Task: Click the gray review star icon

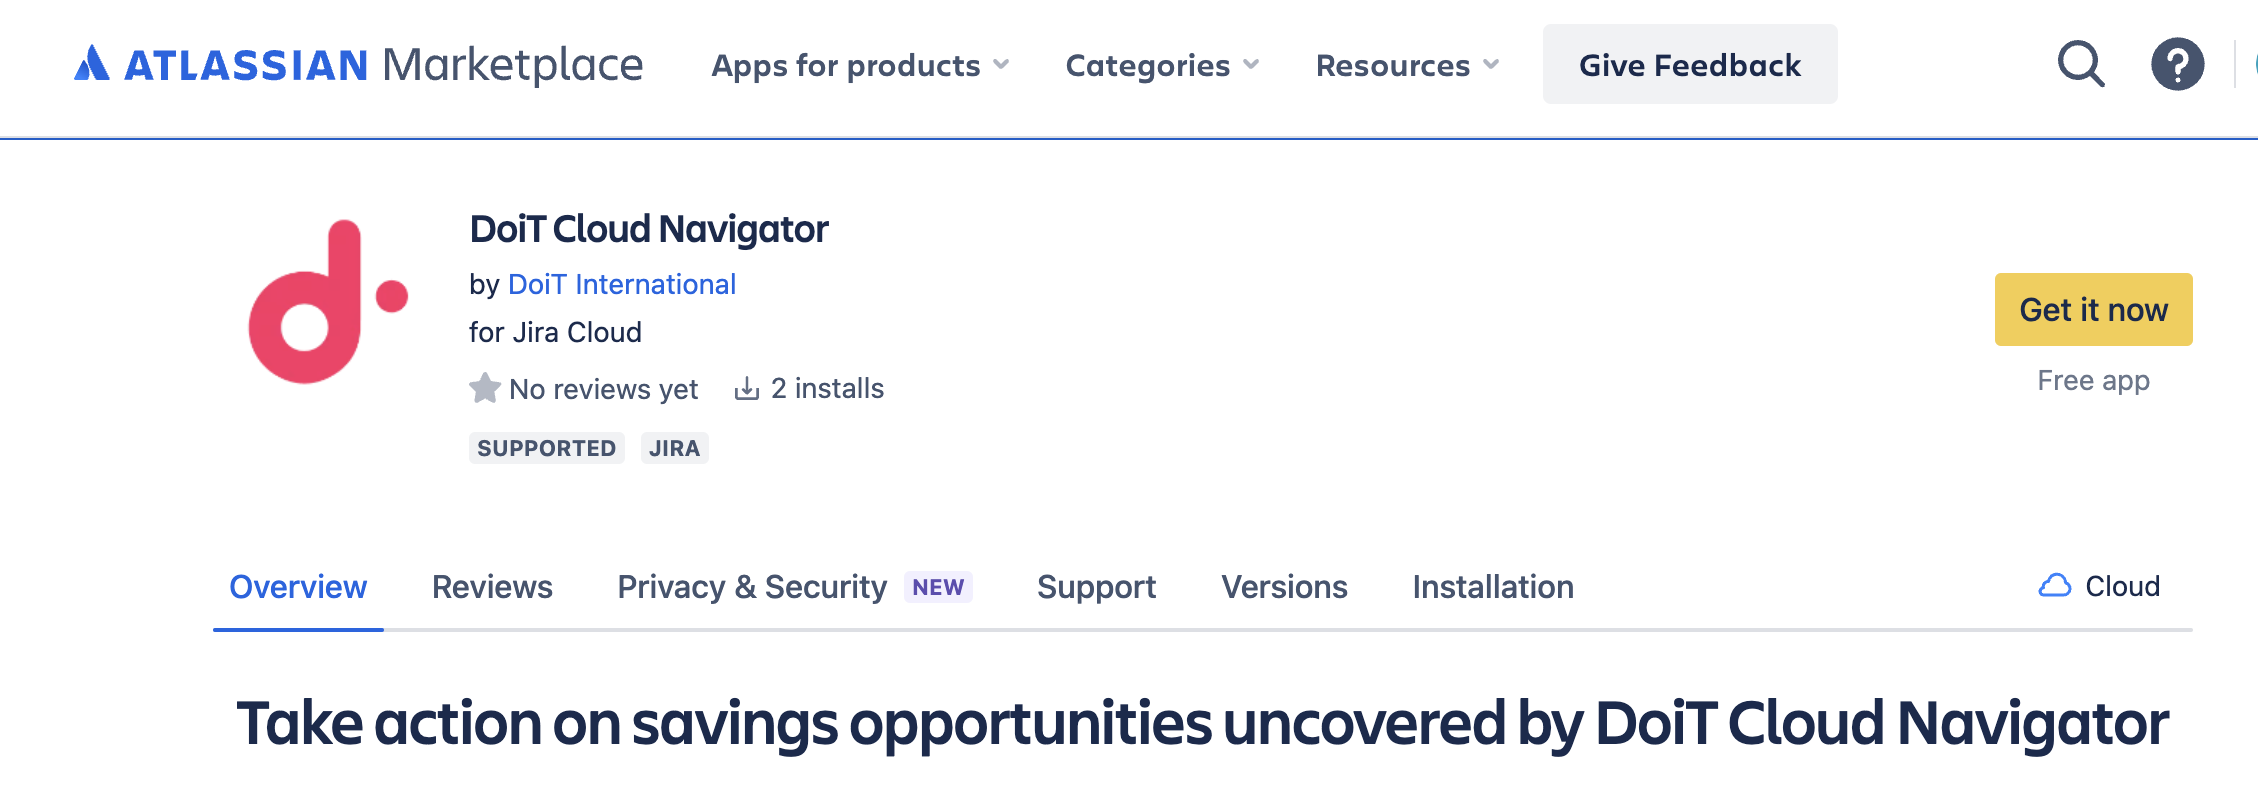Action: click(x=484, y=388)
